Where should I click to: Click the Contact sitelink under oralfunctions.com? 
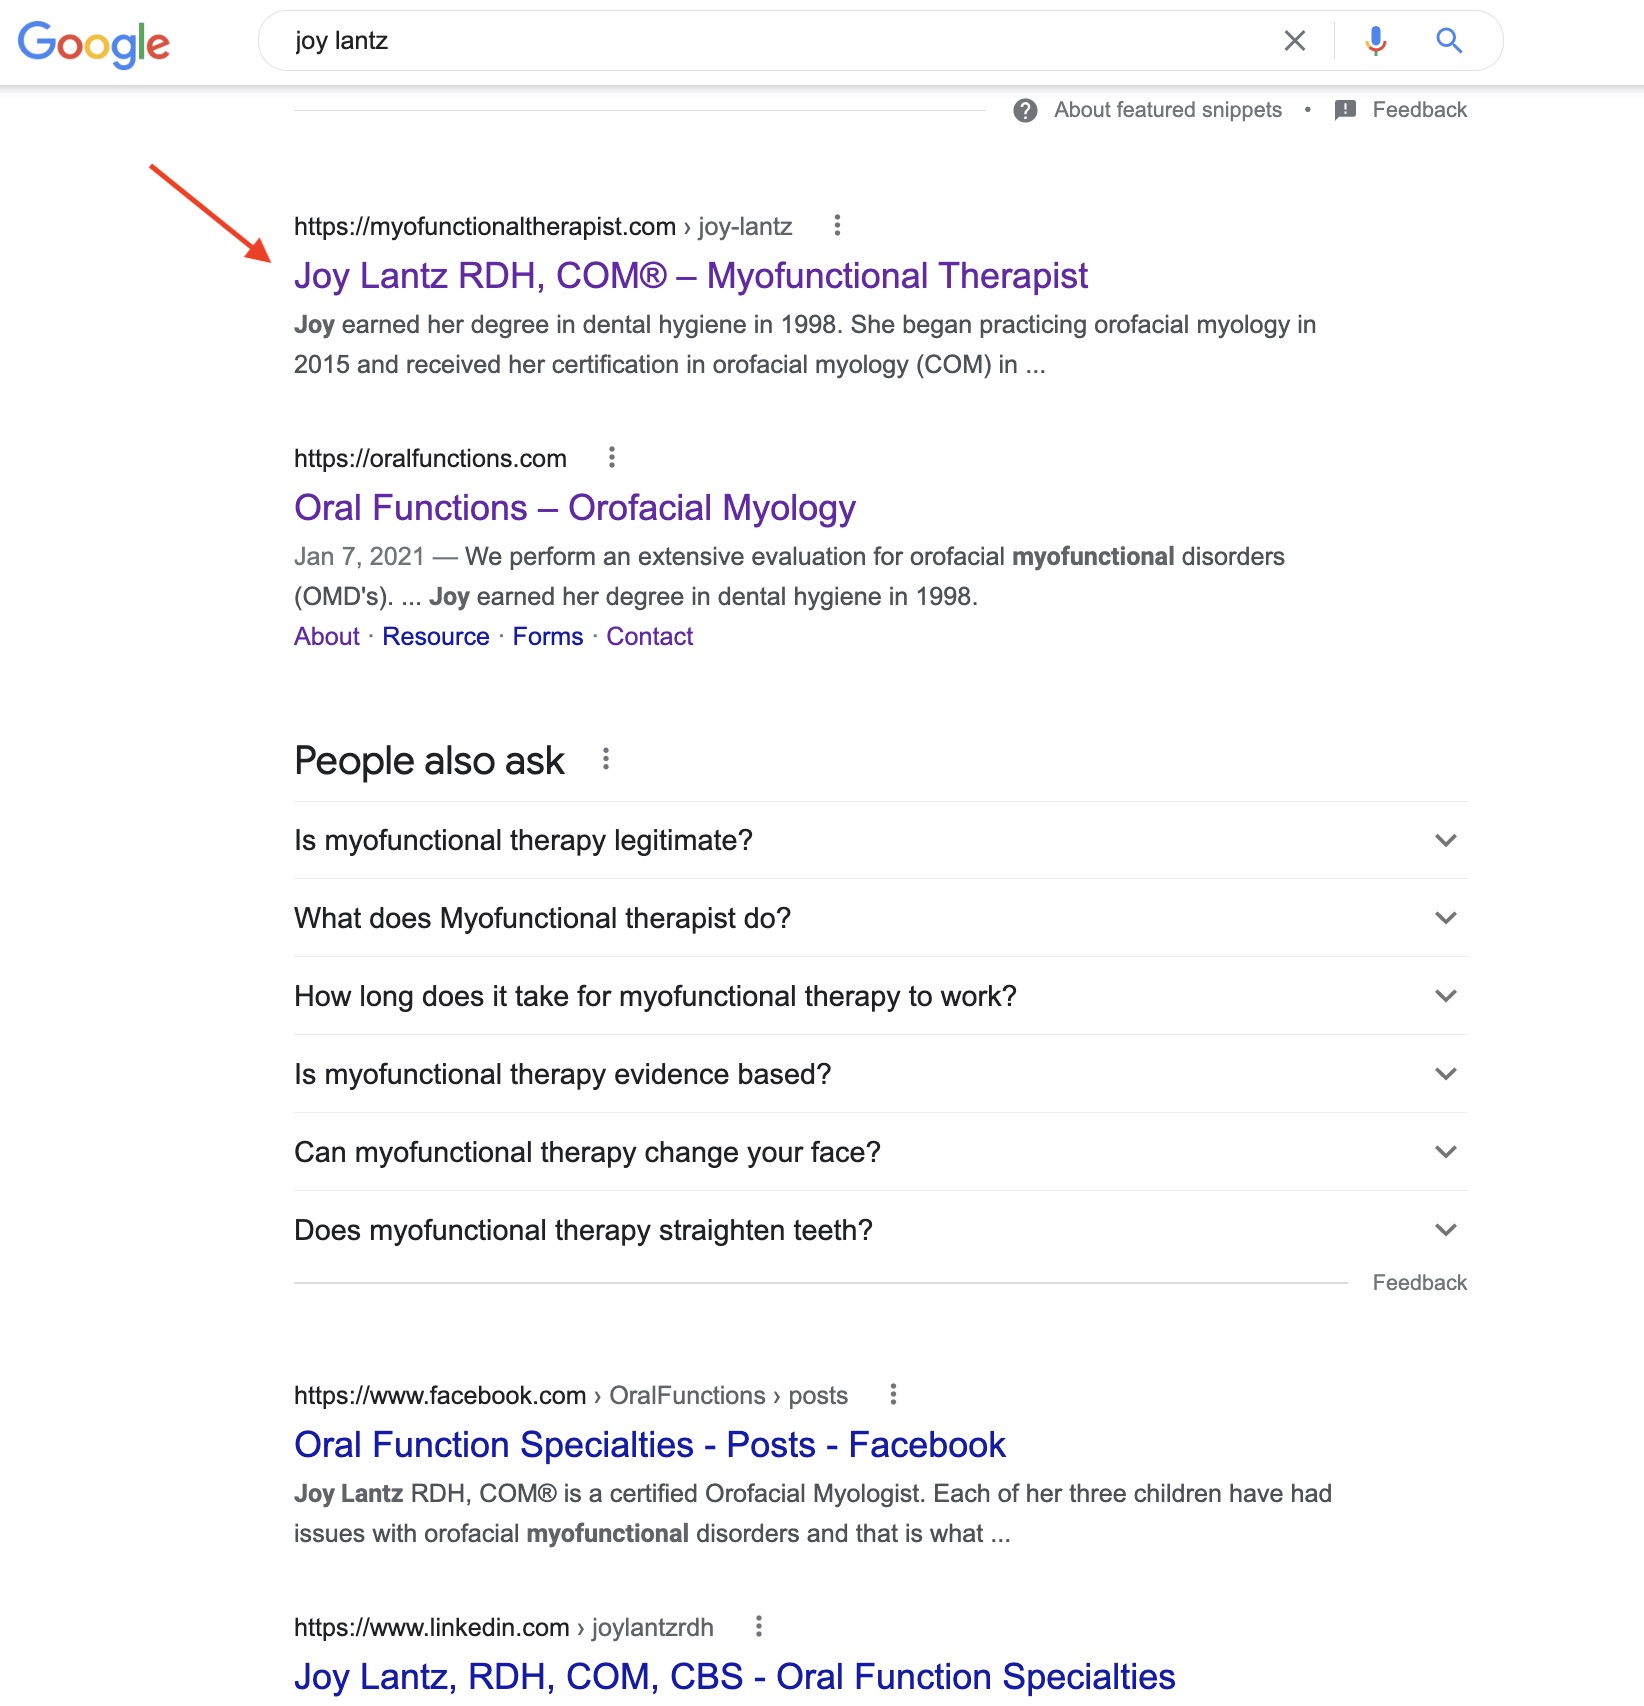pyautogui.click(x=650, y=636)
